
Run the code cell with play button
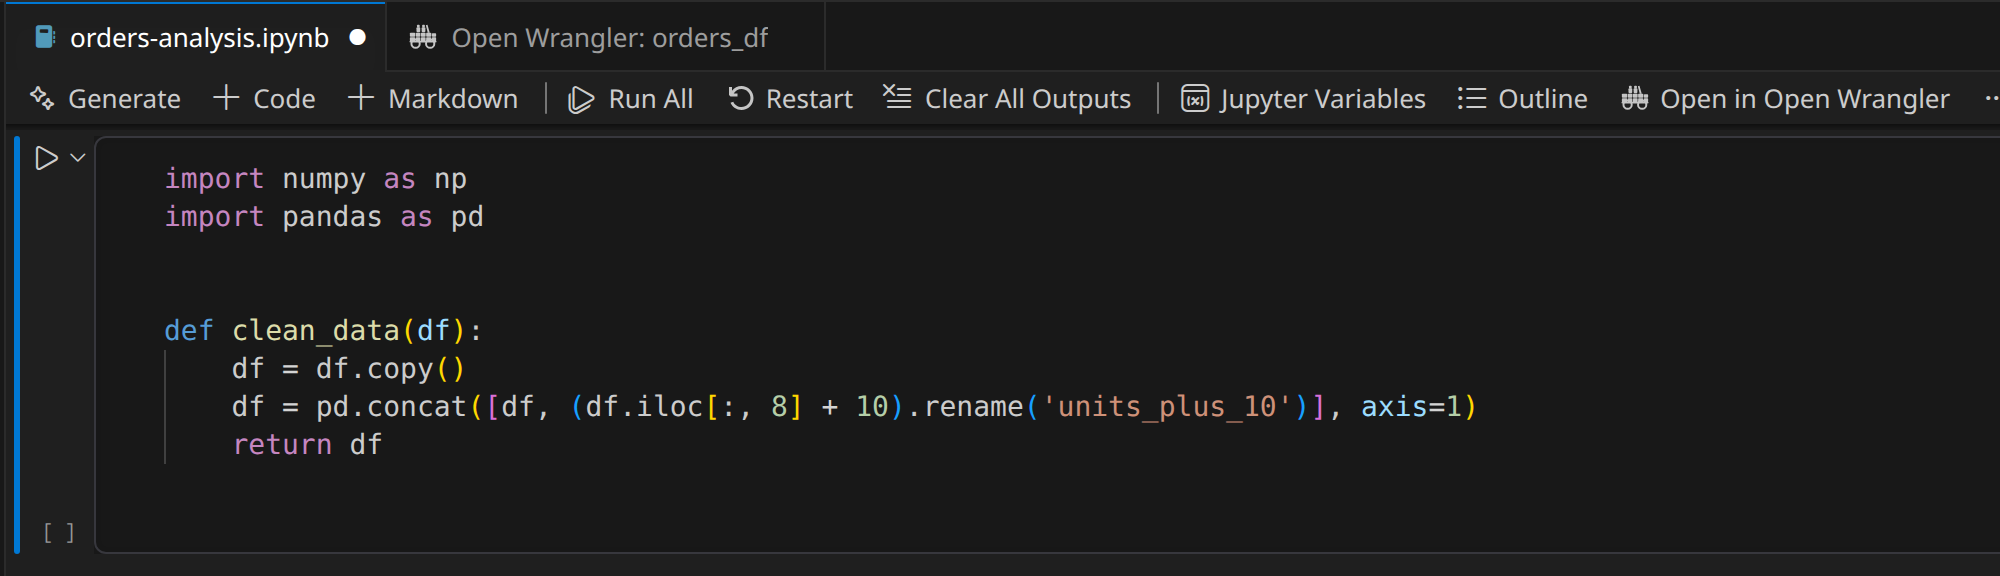[x=46, y=158]
